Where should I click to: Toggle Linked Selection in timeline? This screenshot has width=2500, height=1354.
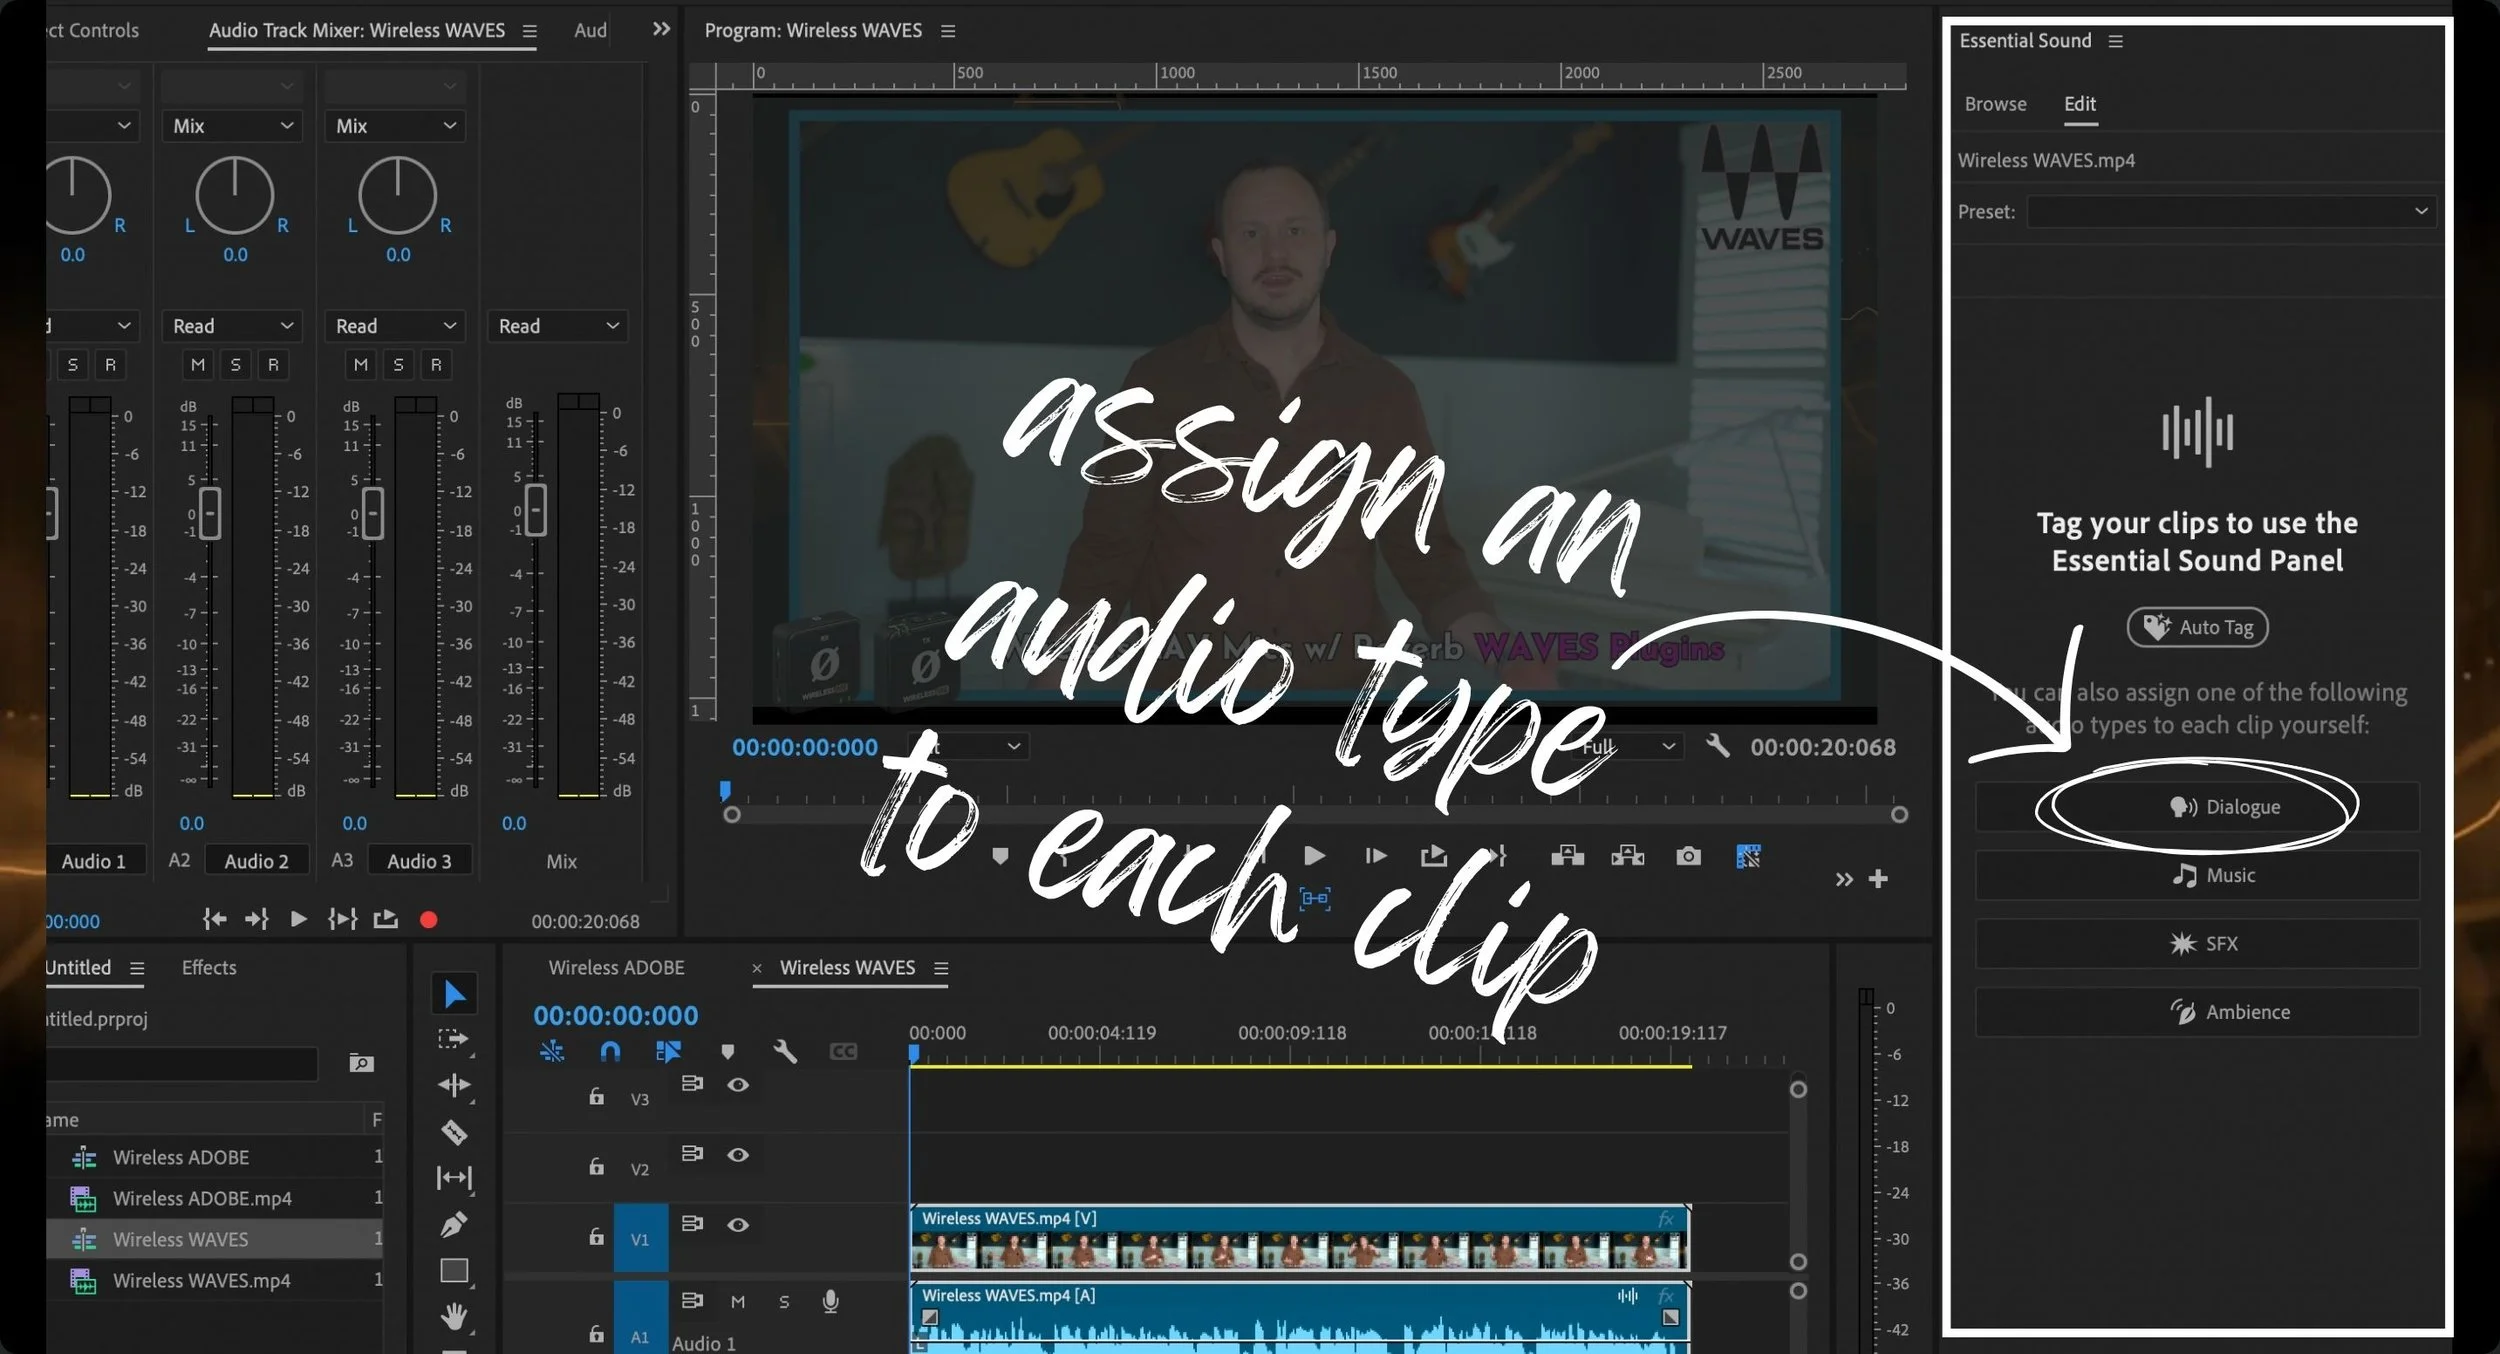pos(668,1051)
